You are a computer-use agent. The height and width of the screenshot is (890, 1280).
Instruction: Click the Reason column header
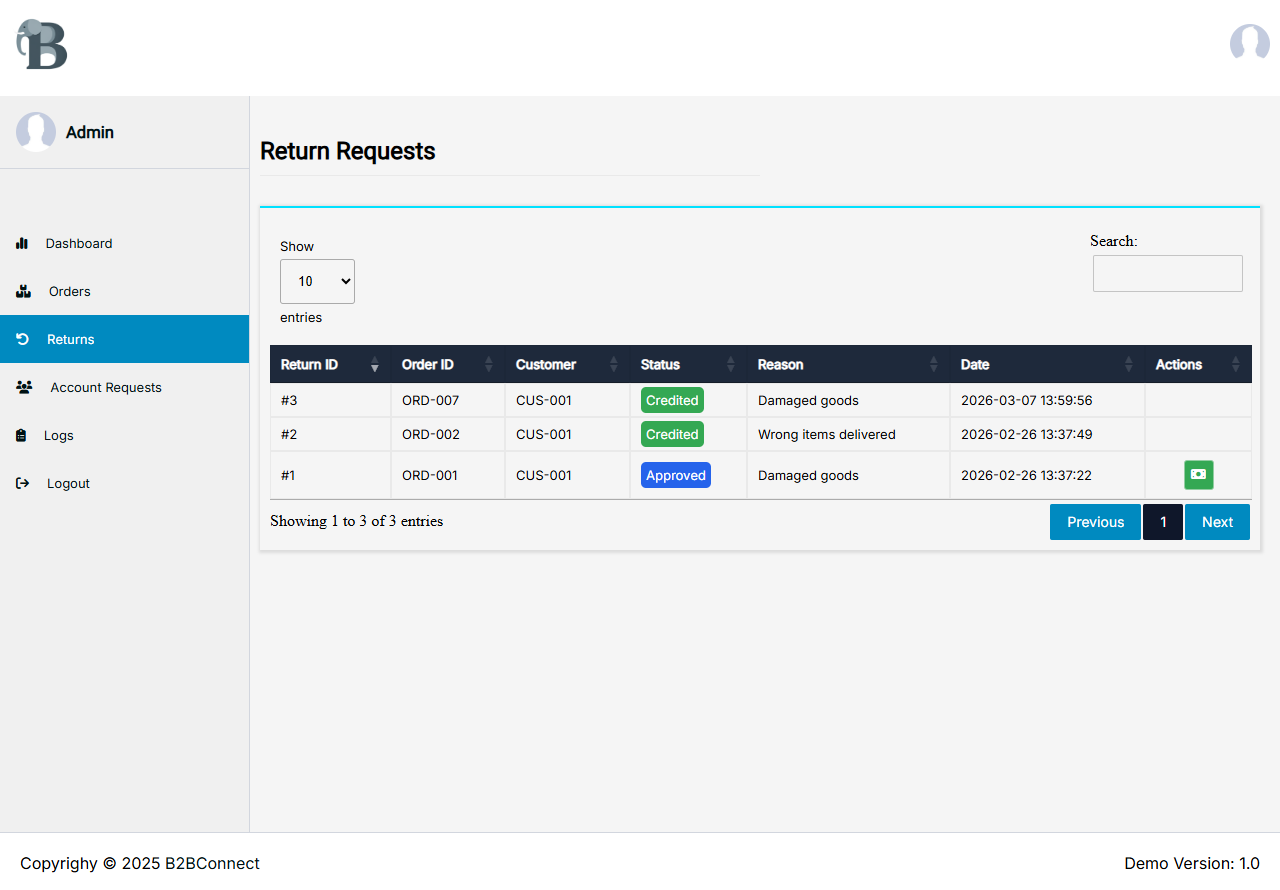click(848, 364)
